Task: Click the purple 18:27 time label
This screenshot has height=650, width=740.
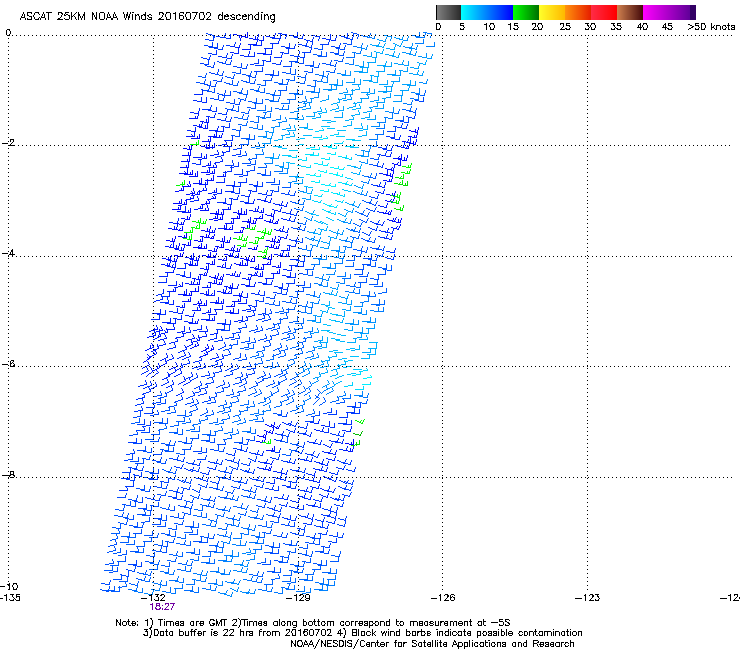Action: coord(162,607)
